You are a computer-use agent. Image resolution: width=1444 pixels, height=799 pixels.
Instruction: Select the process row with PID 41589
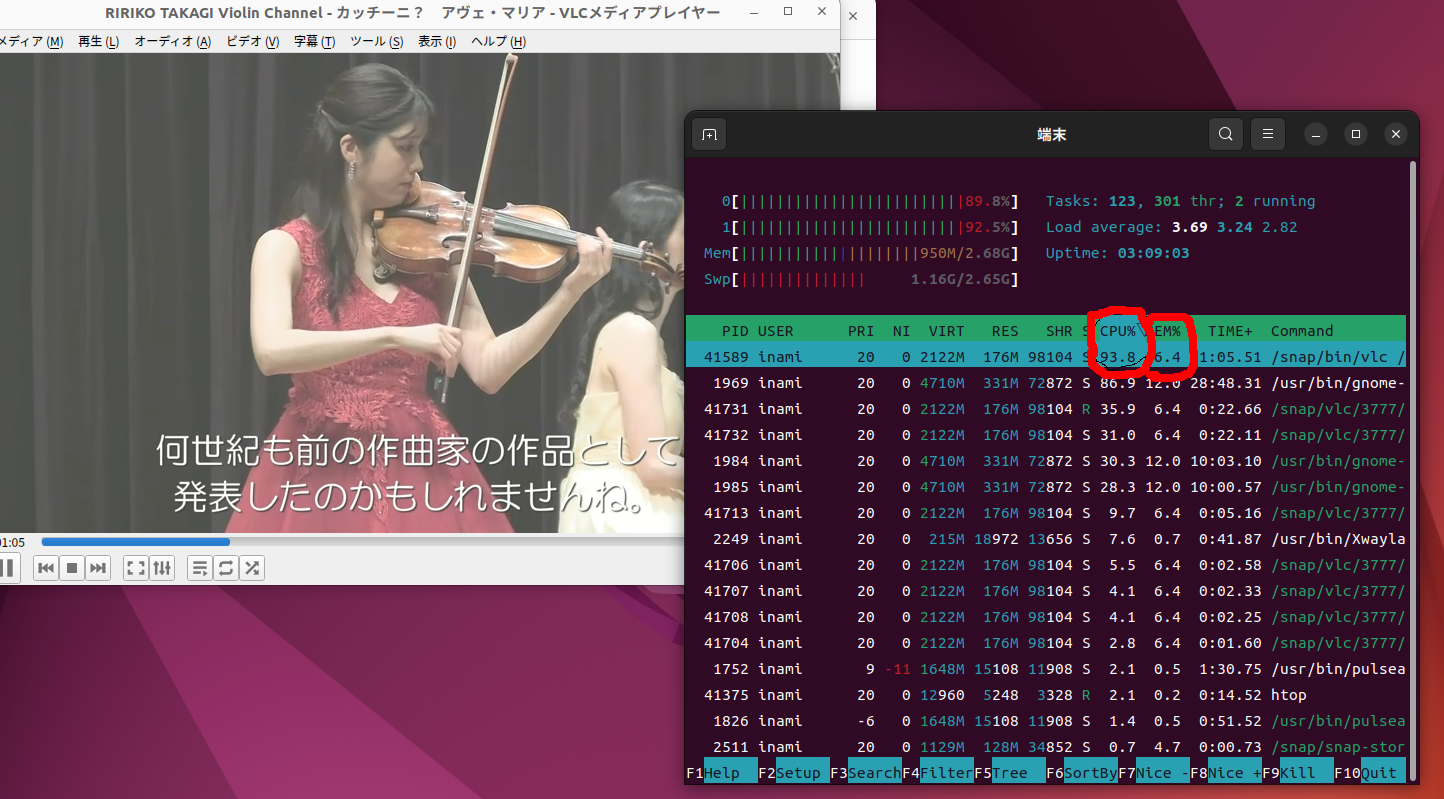coord(1046,357)
